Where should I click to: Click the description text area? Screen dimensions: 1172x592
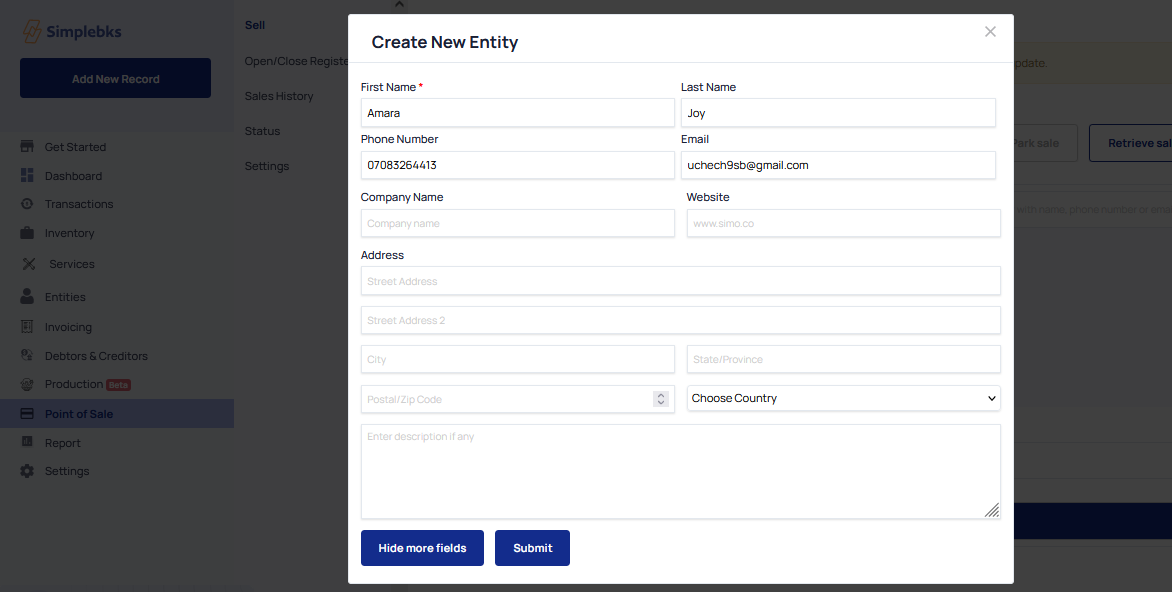[680, 471]
